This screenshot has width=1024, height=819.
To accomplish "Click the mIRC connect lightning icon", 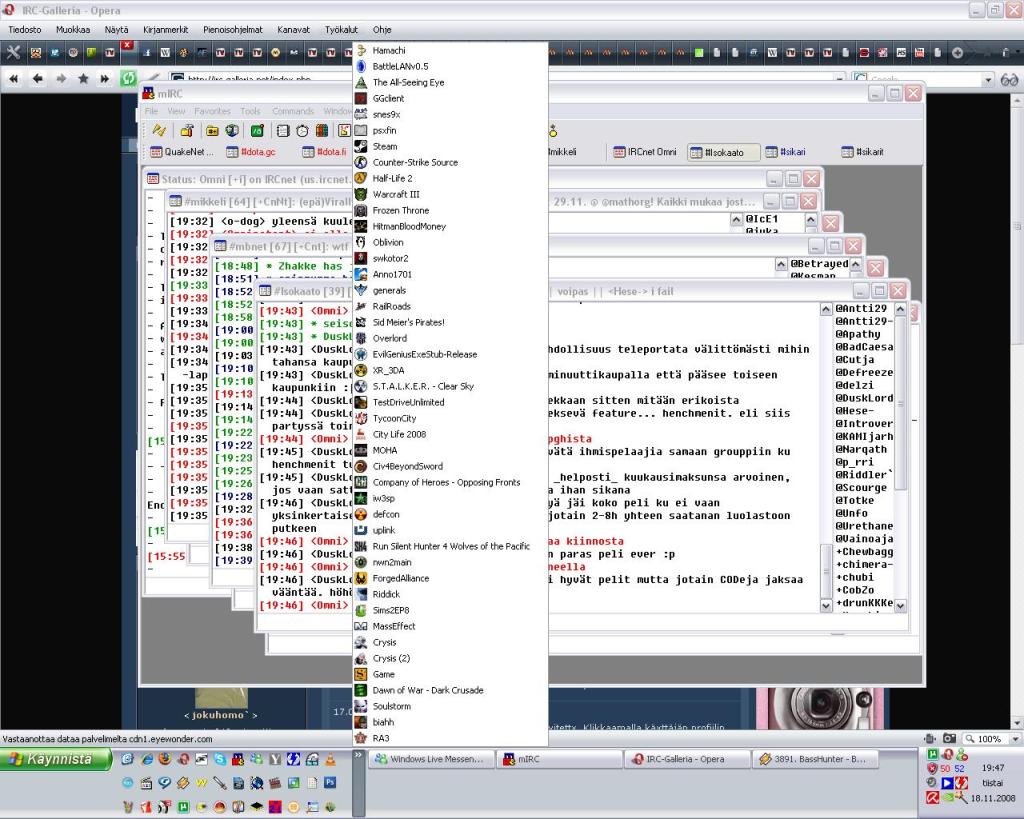I will point(159,130).
